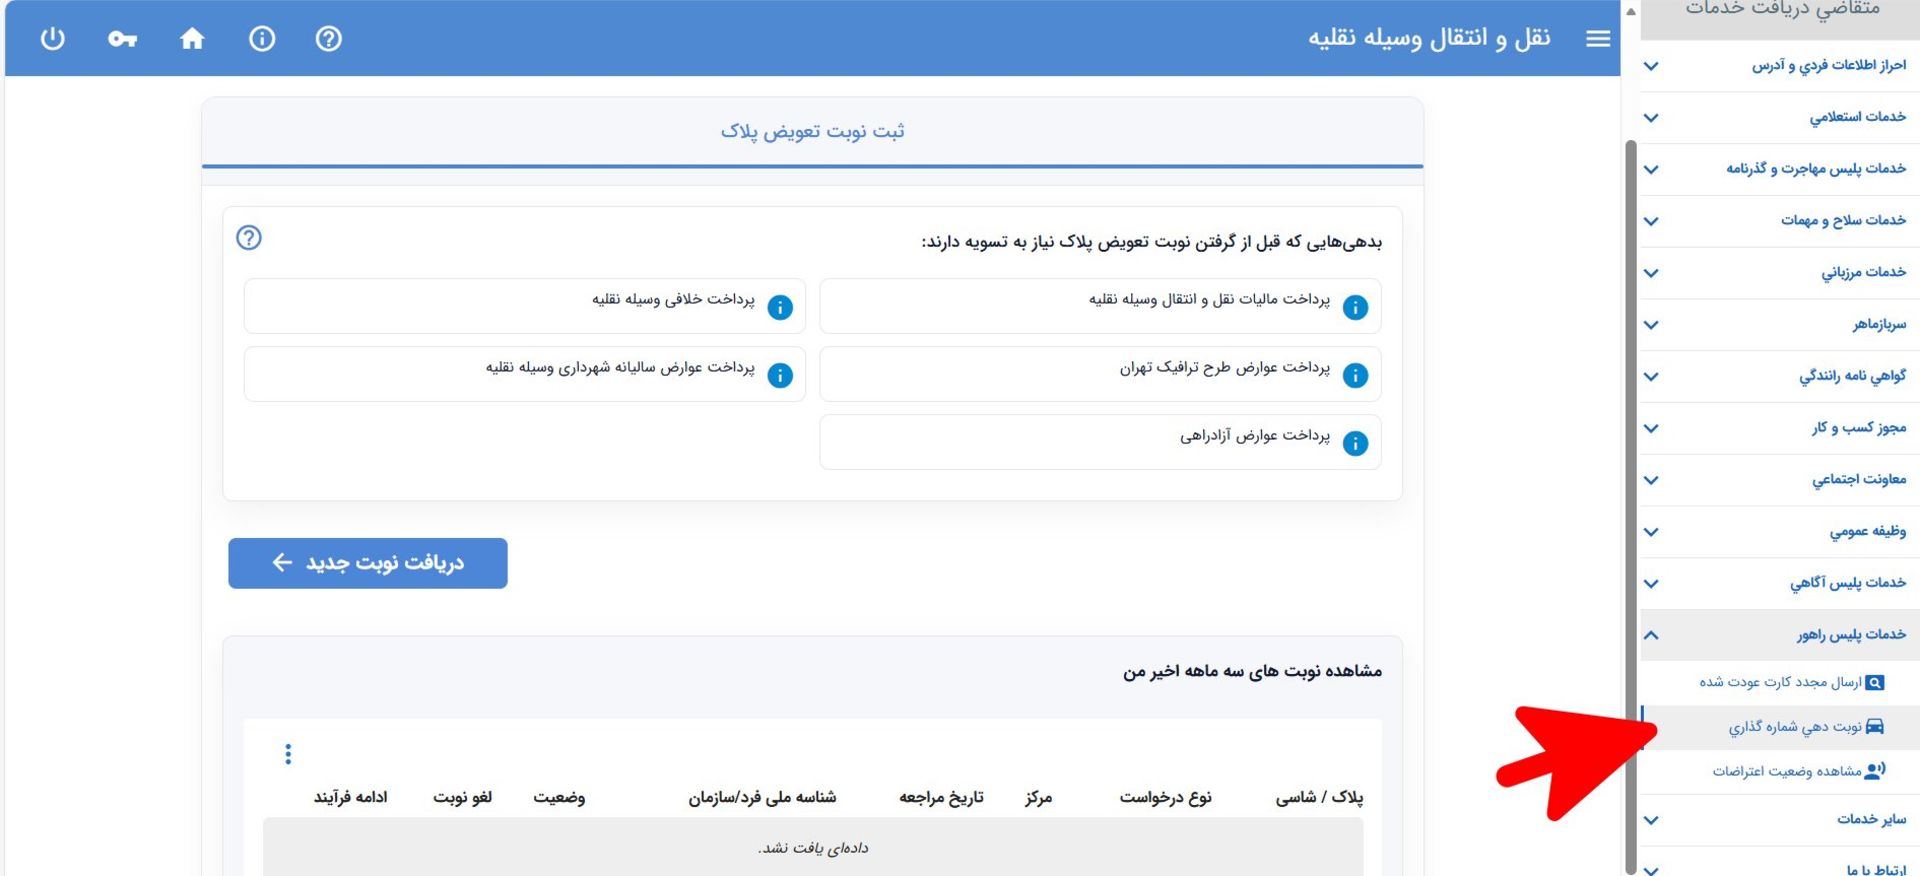Screen dimensions: 1920x876
Task: Expand وظیفه عمومی chevron
Action: 1651,532
